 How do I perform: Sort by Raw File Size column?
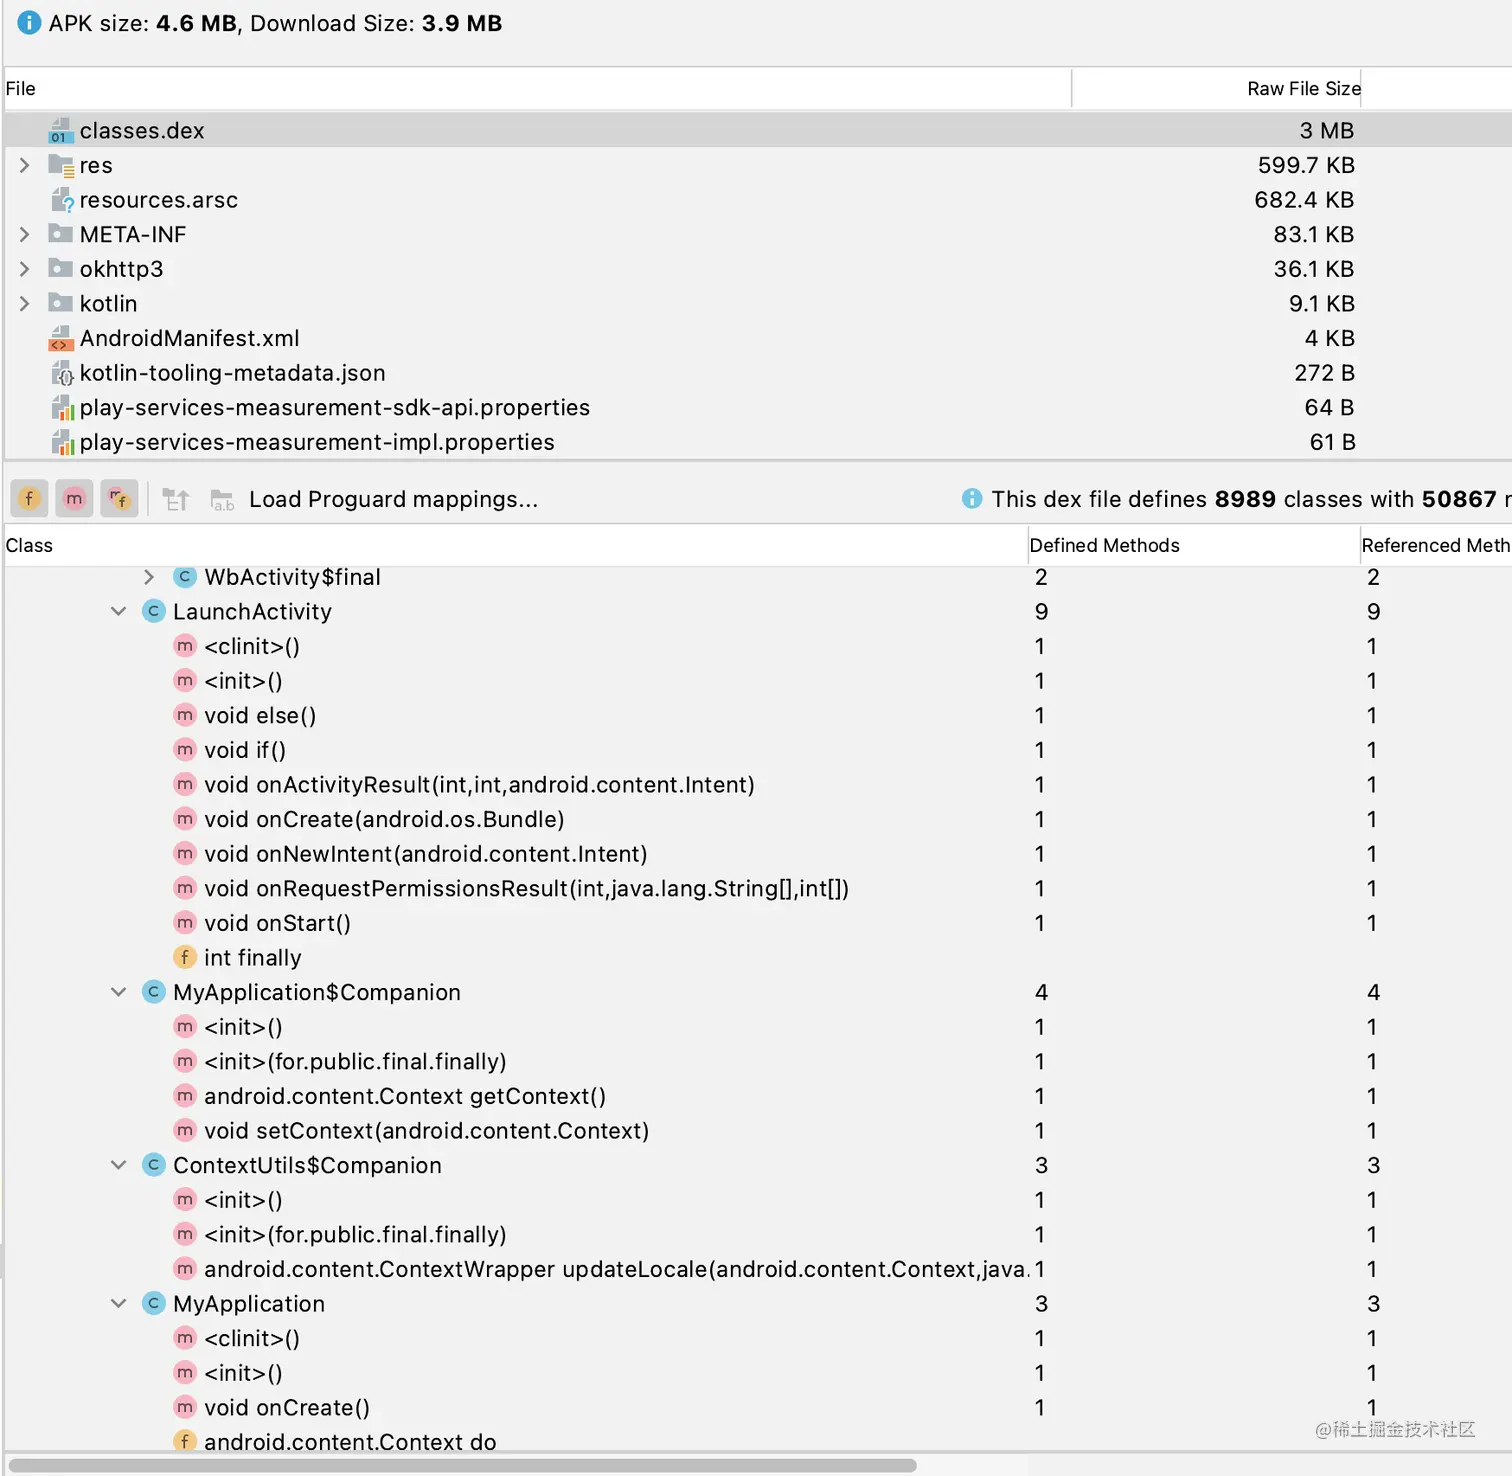(1217, 88)
